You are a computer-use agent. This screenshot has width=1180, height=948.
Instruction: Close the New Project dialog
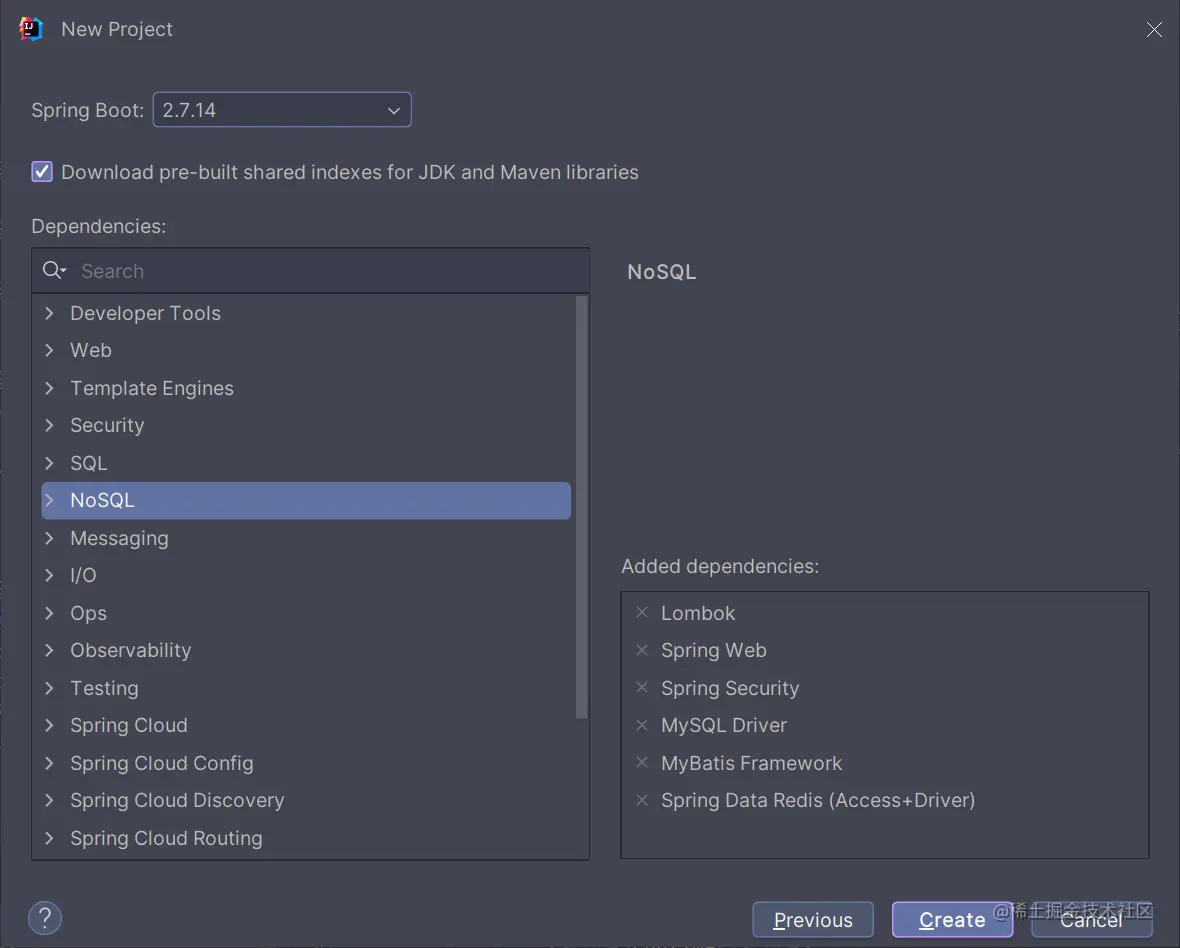click(x=1154, y=29)
